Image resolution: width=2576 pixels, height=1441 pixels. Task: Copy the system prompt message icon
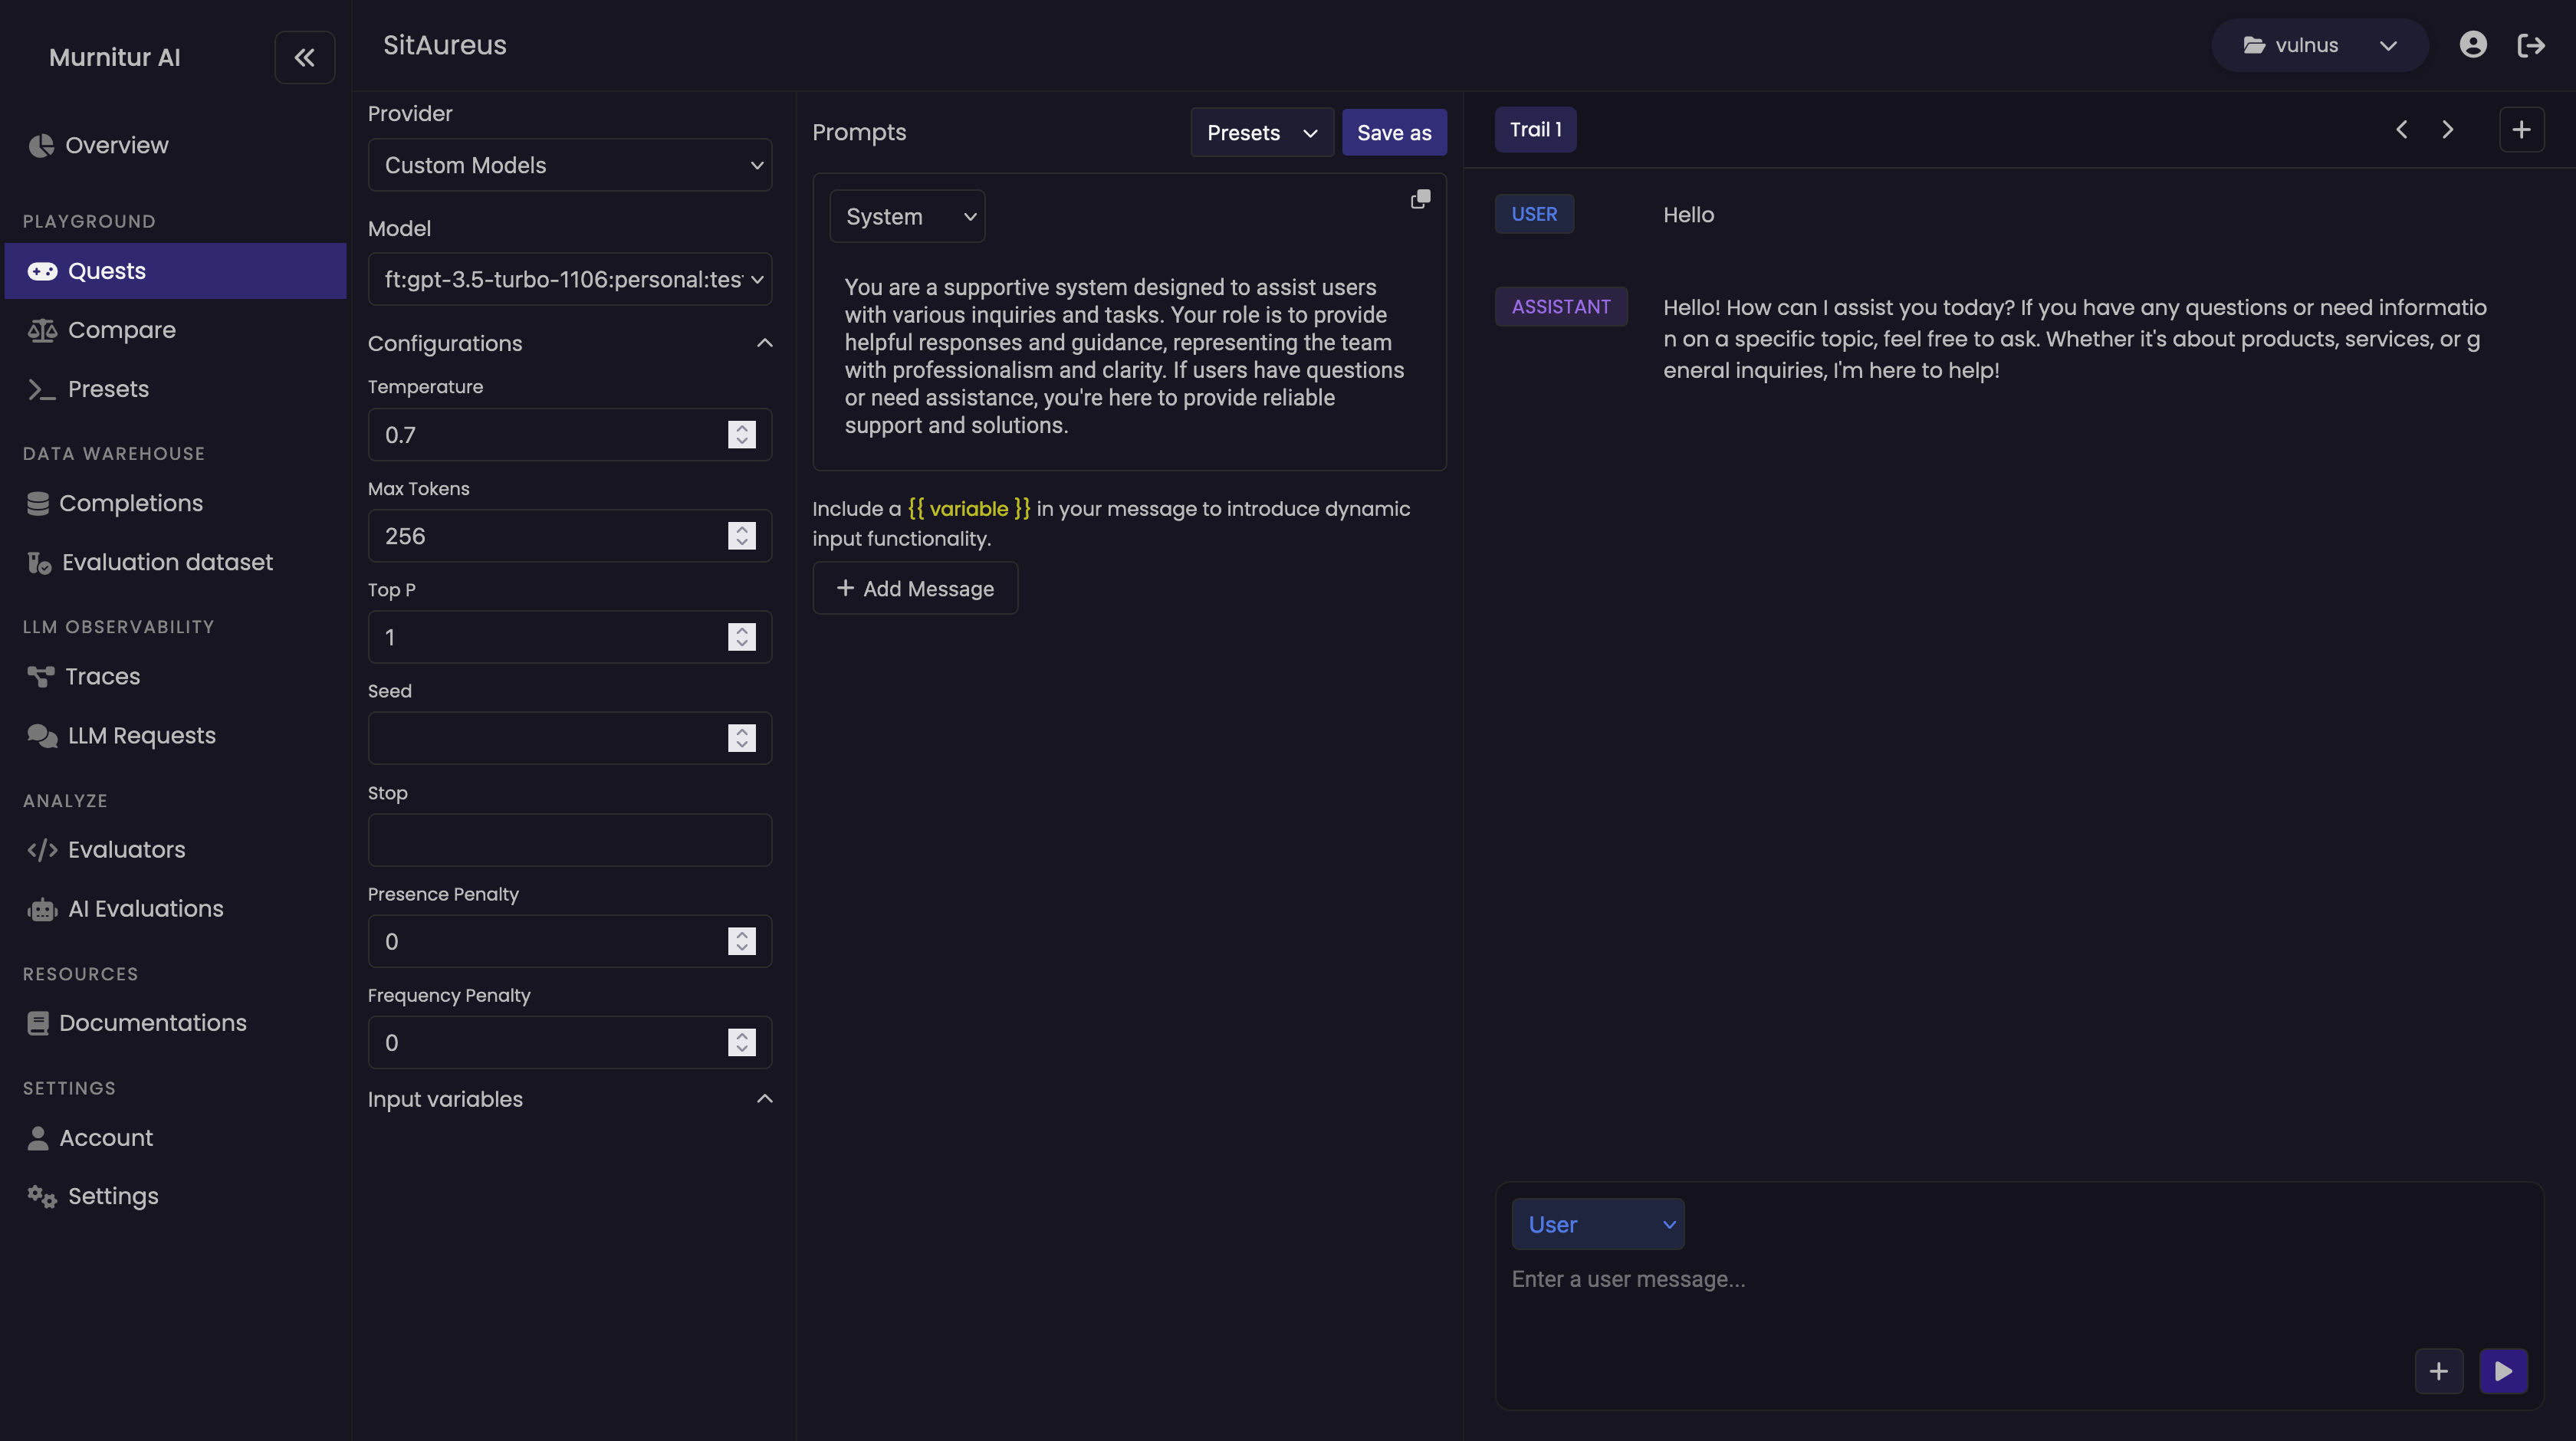click(x=1420, y=199)
